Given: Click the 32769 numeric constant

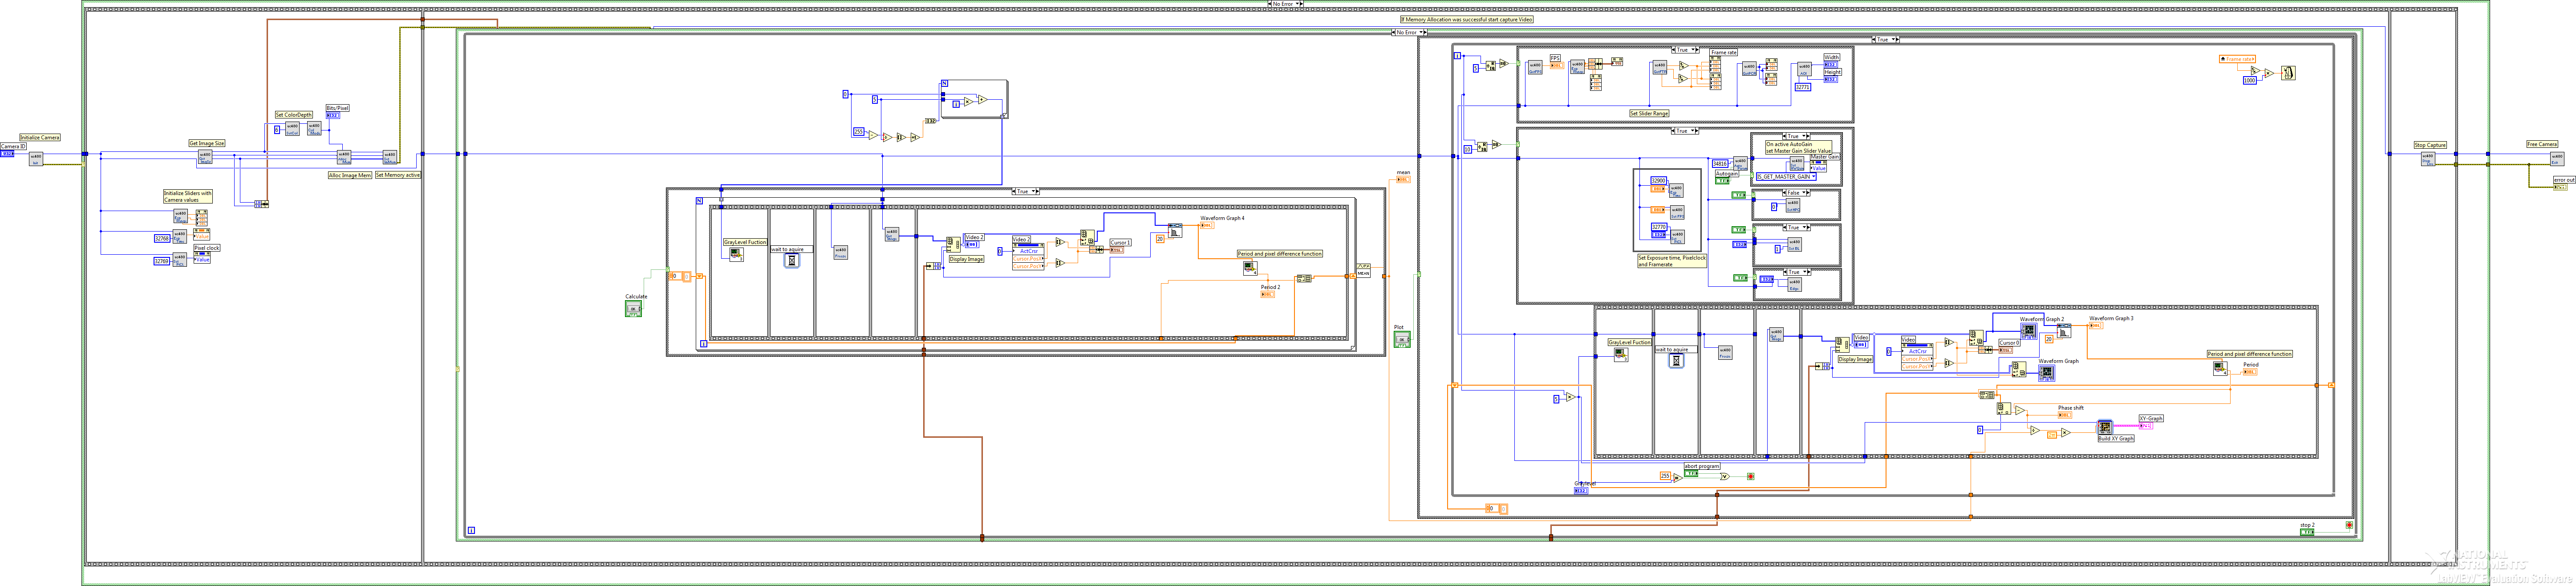Looking at the screenshot, I should click(161, 261).
